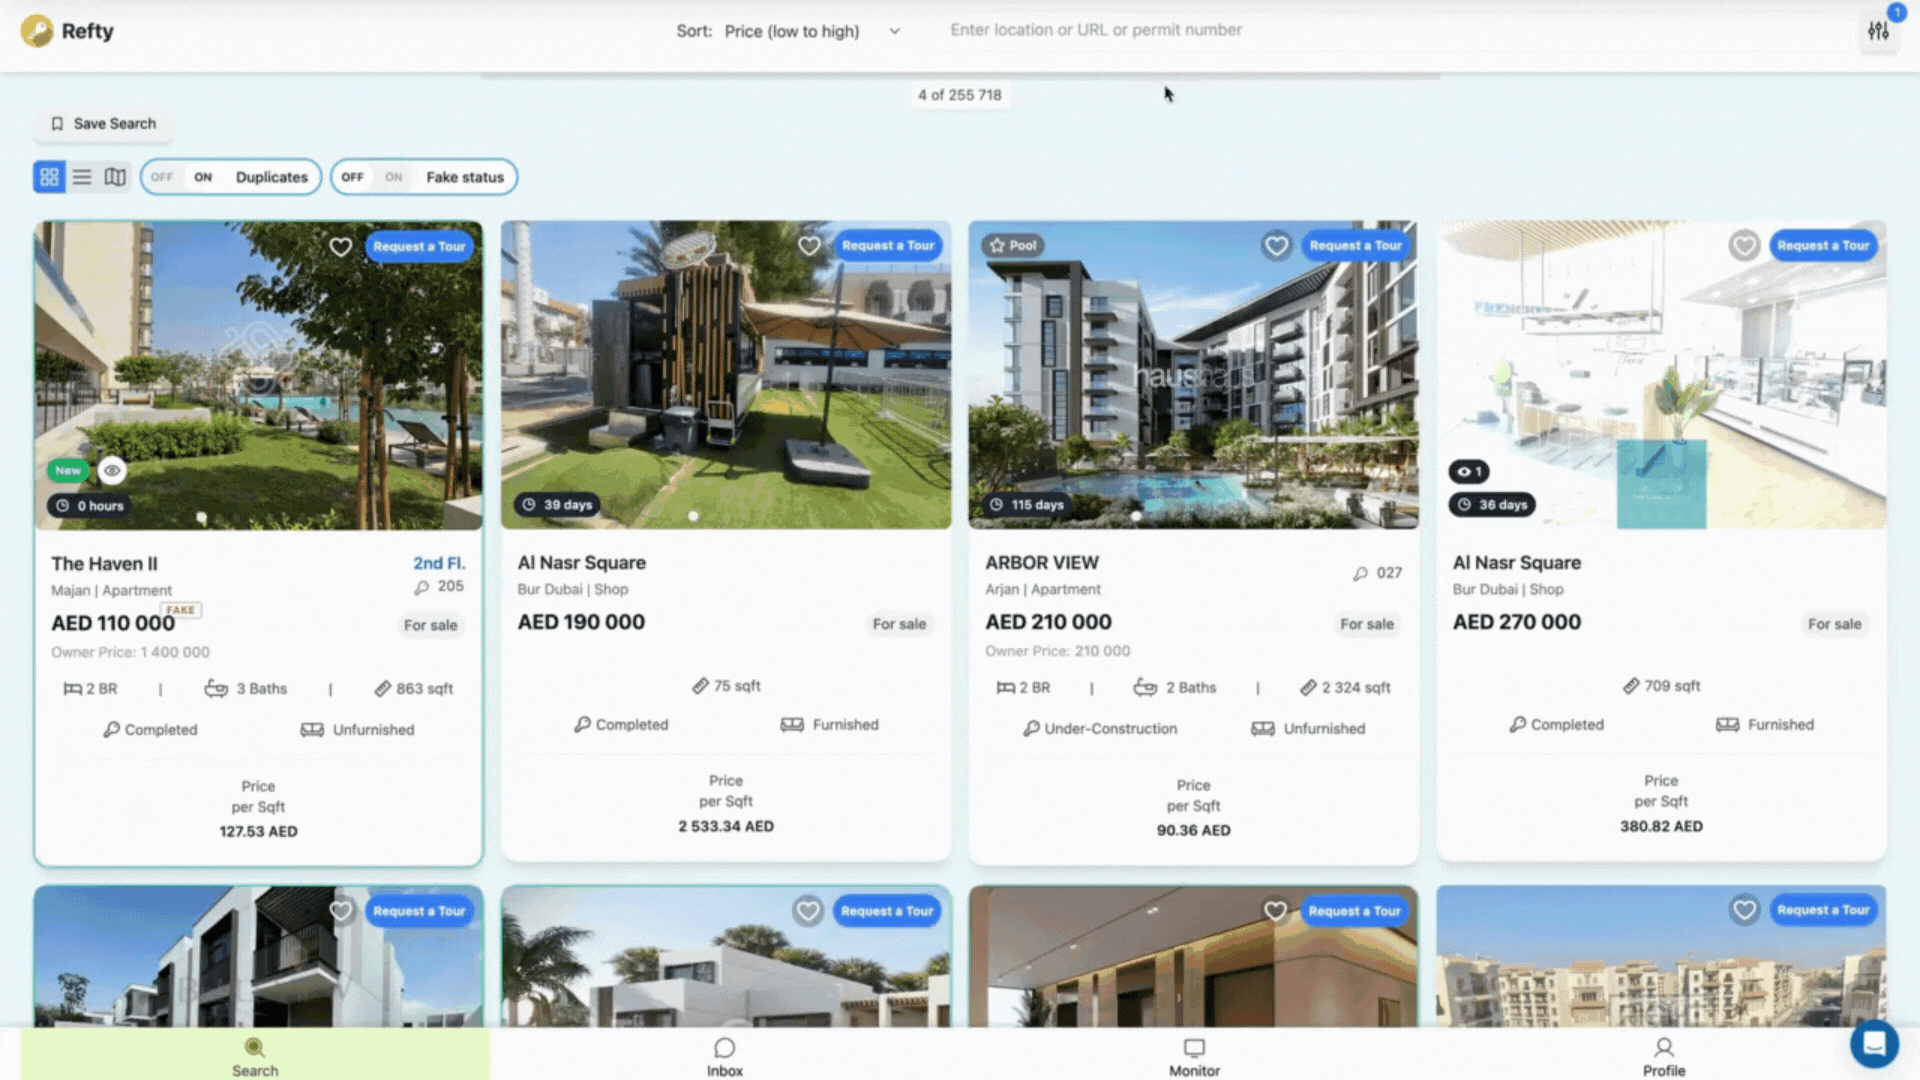Screen dimensions: 1920x1080
Task: Open the filters settings icon
Action: (1878, 31)
